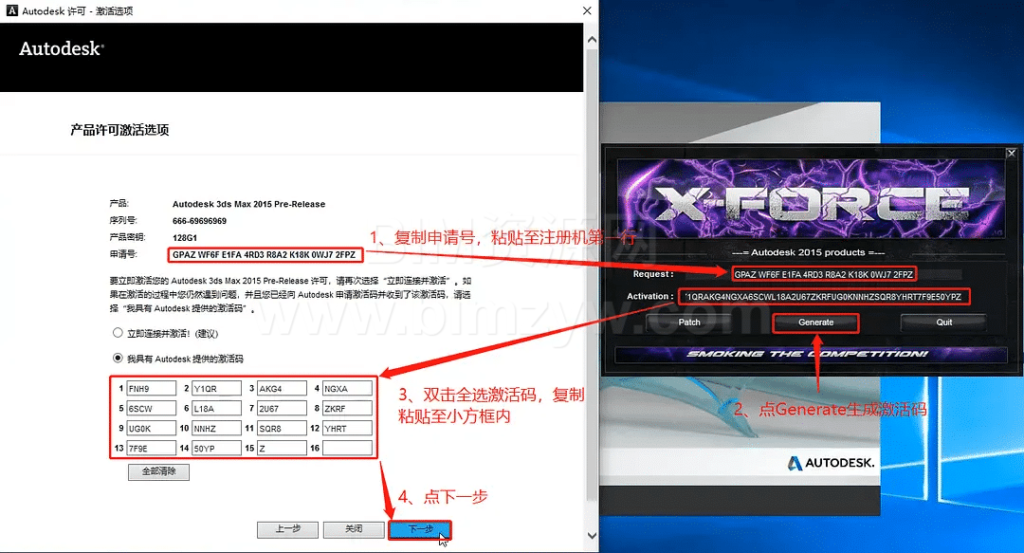Close the X-Force window with its X button
This screenshot has width=1024, height=553.
point(1011,153)
